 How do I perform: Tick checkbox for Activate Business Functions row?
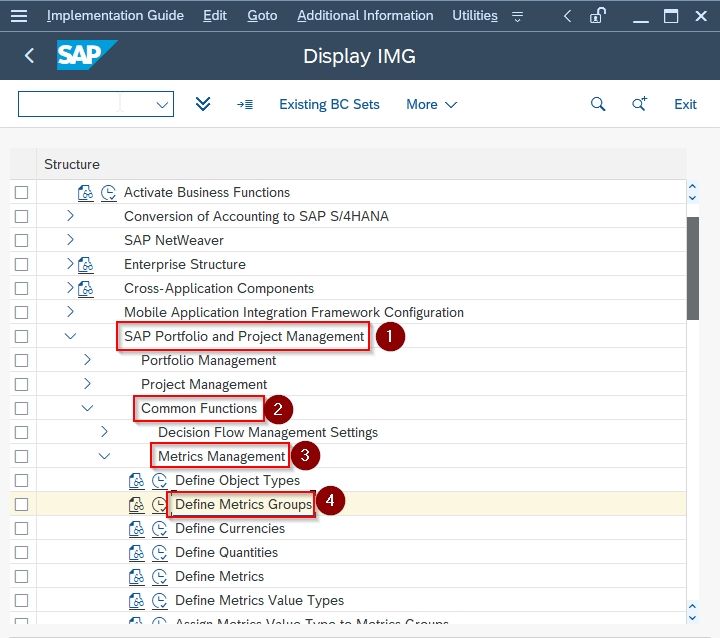coord(21,192)
